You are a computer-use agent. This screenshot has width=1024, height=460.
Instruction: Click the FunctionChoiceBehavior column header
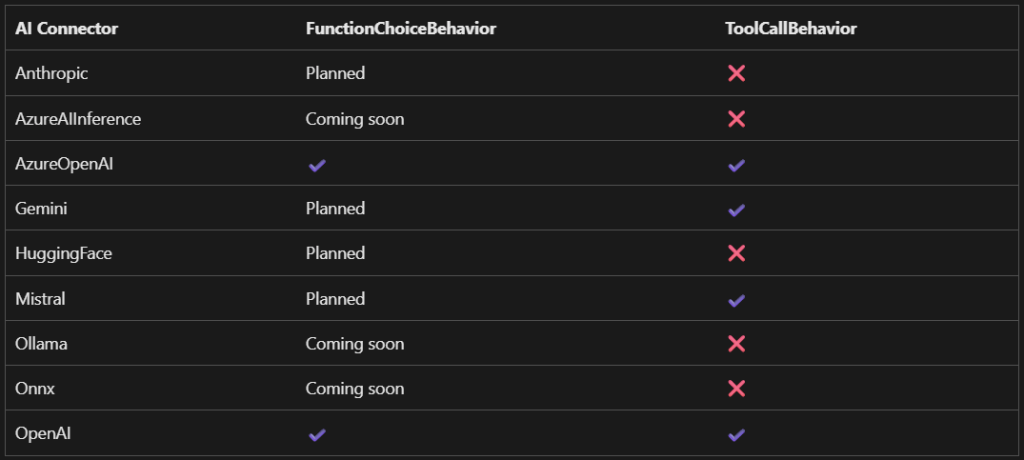click(401, 29)
